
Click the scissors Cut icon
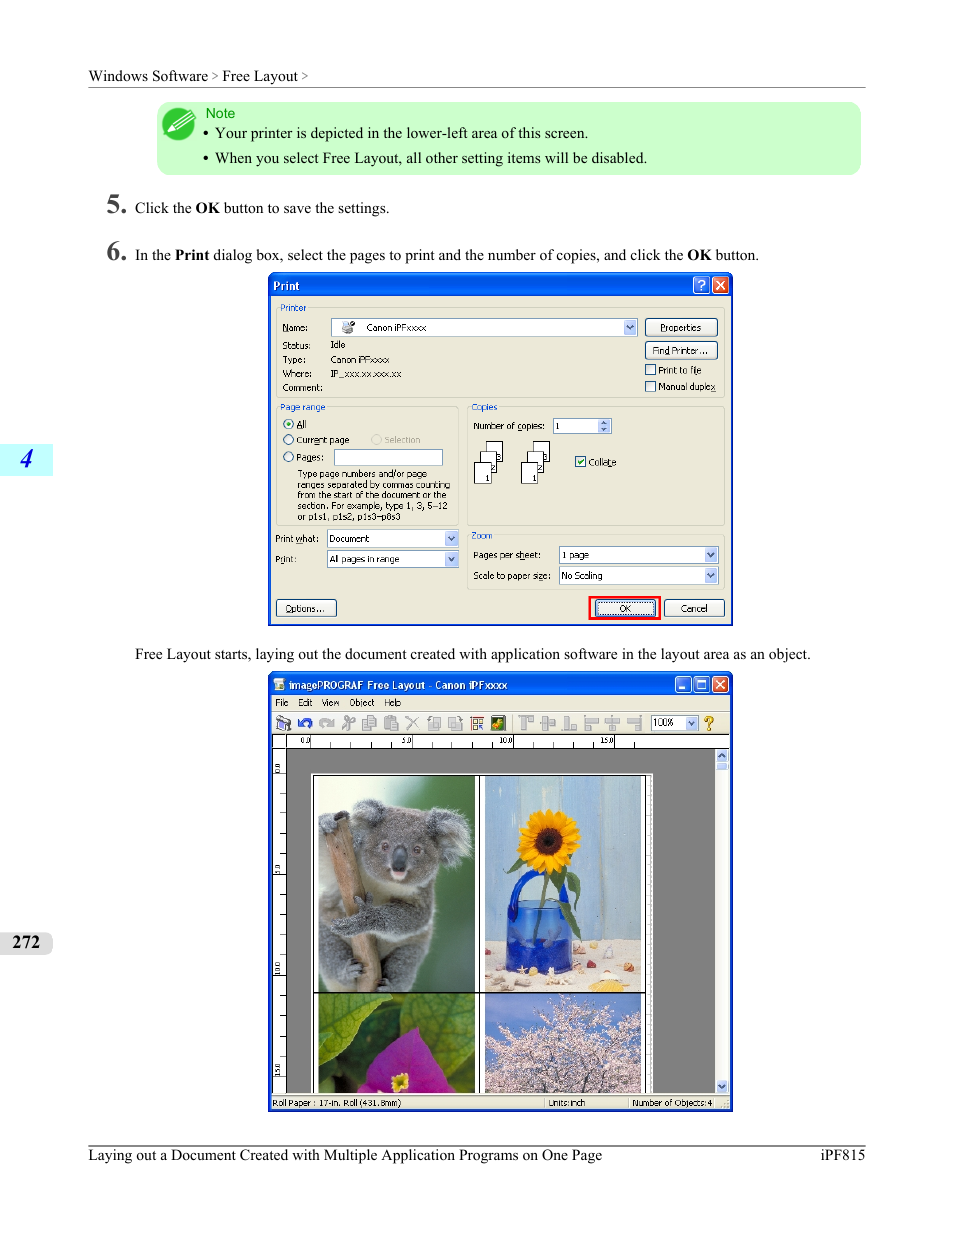pyautogui.click(x=349, y=723)
